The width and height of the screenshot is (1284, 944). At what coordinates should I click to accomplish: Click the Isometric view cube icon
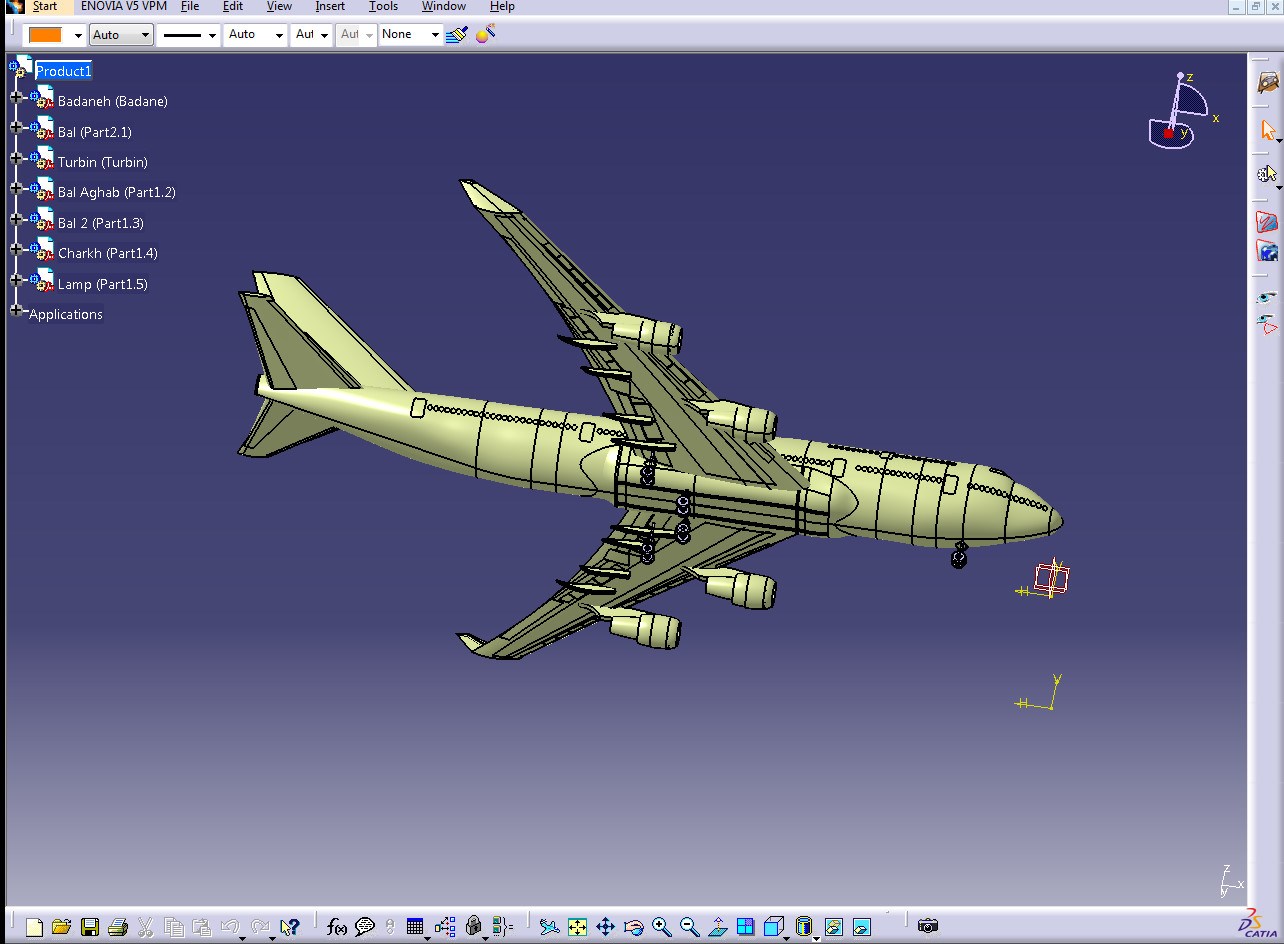click(x=774, y=927)
